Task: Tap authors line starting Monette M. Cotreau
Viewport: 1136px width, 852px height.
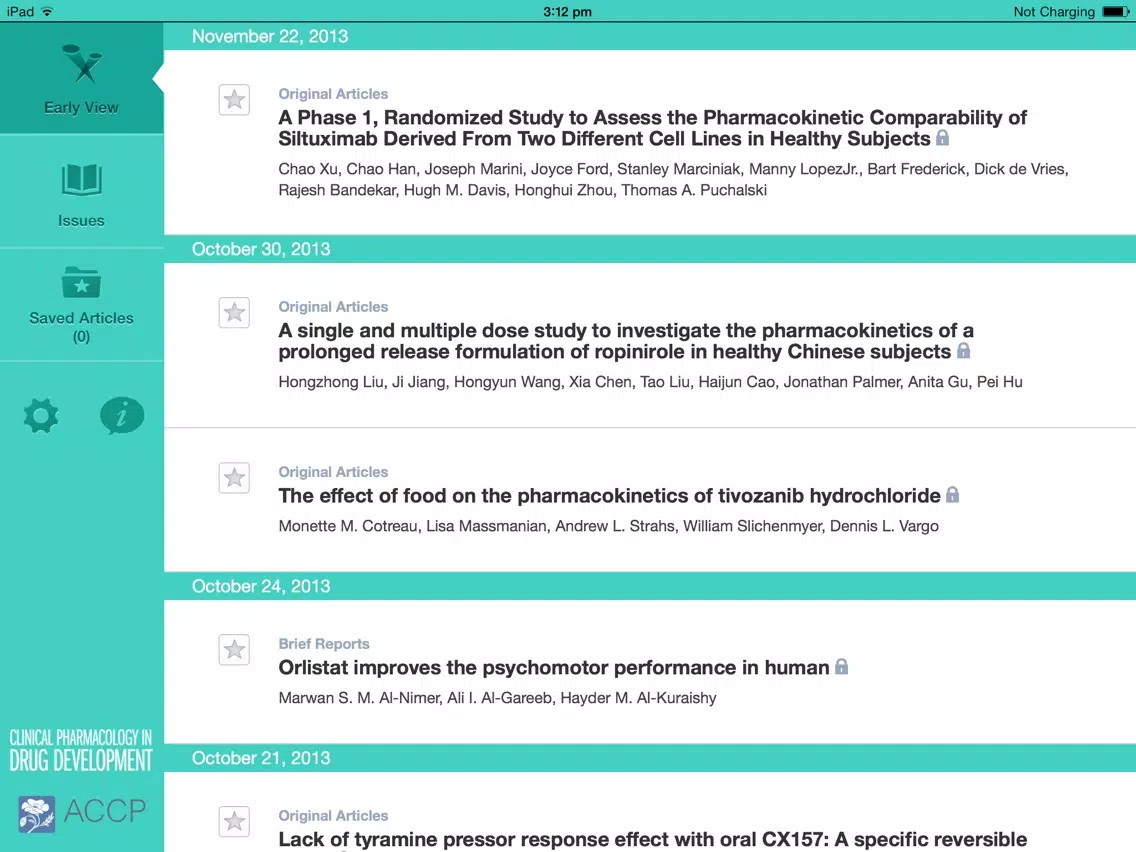Action: coord(609,526)
